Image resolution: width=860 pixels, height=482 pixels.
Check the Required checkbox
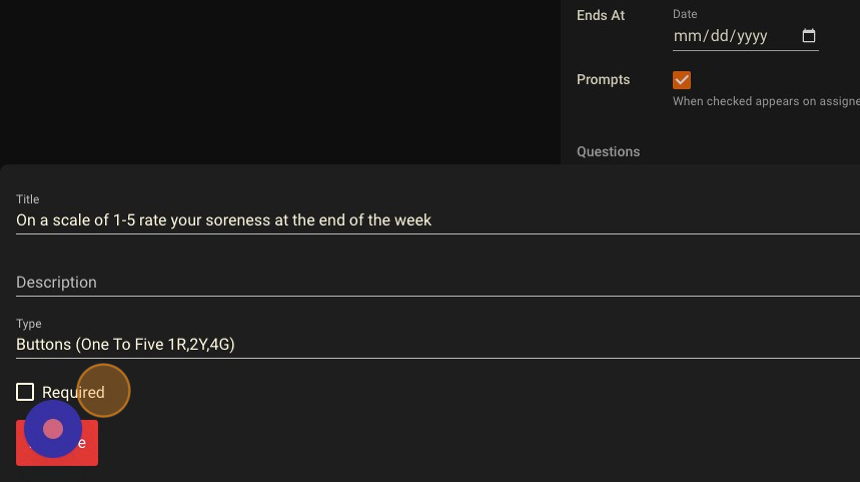[25, 392]
